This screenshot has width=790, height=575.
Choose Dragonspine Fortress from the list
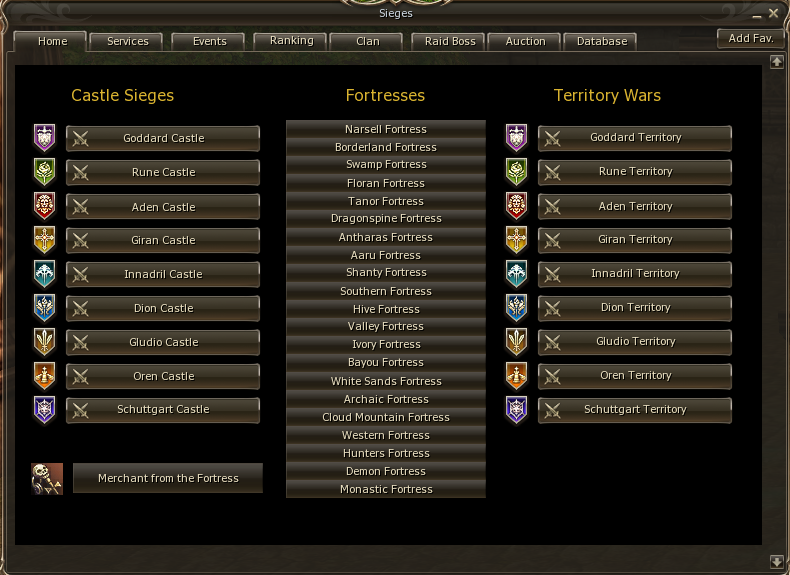(386, 219)
